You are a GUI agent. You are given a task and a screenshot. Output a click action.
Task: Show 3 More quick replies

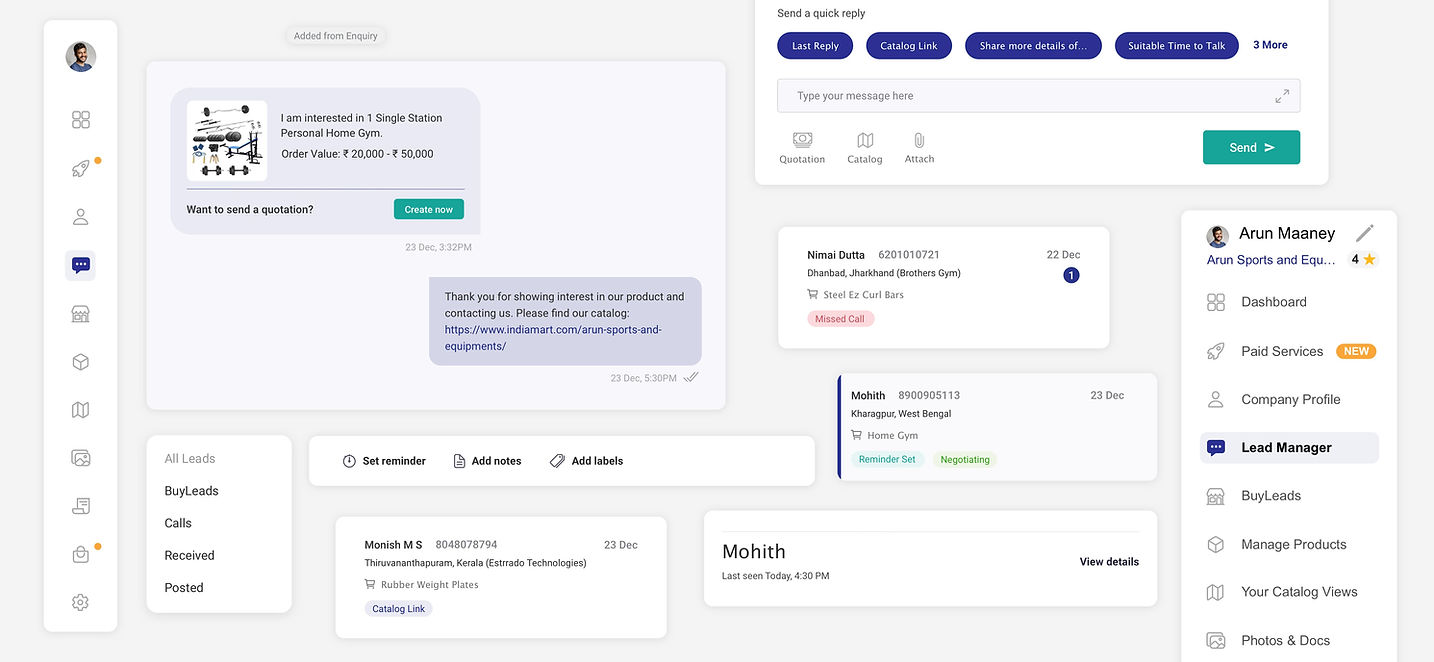[1270, 45]
